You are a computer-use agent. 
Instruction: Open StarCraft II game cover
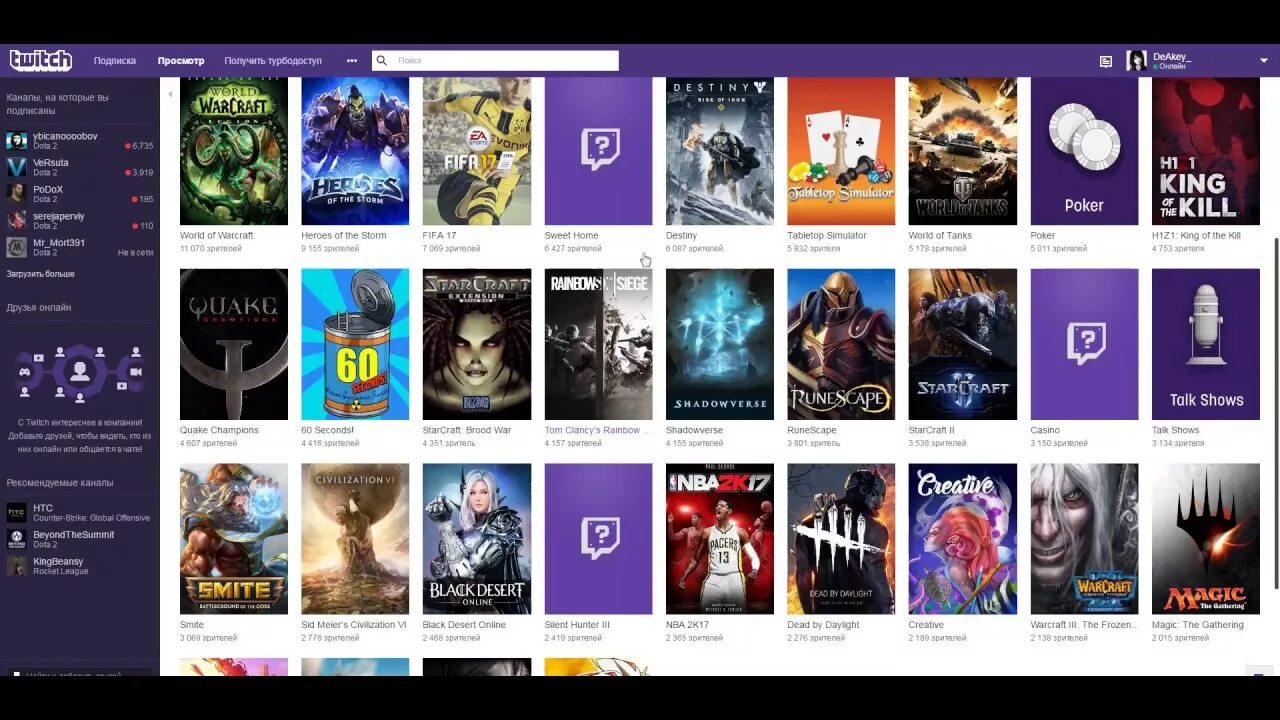coord(963,344)
